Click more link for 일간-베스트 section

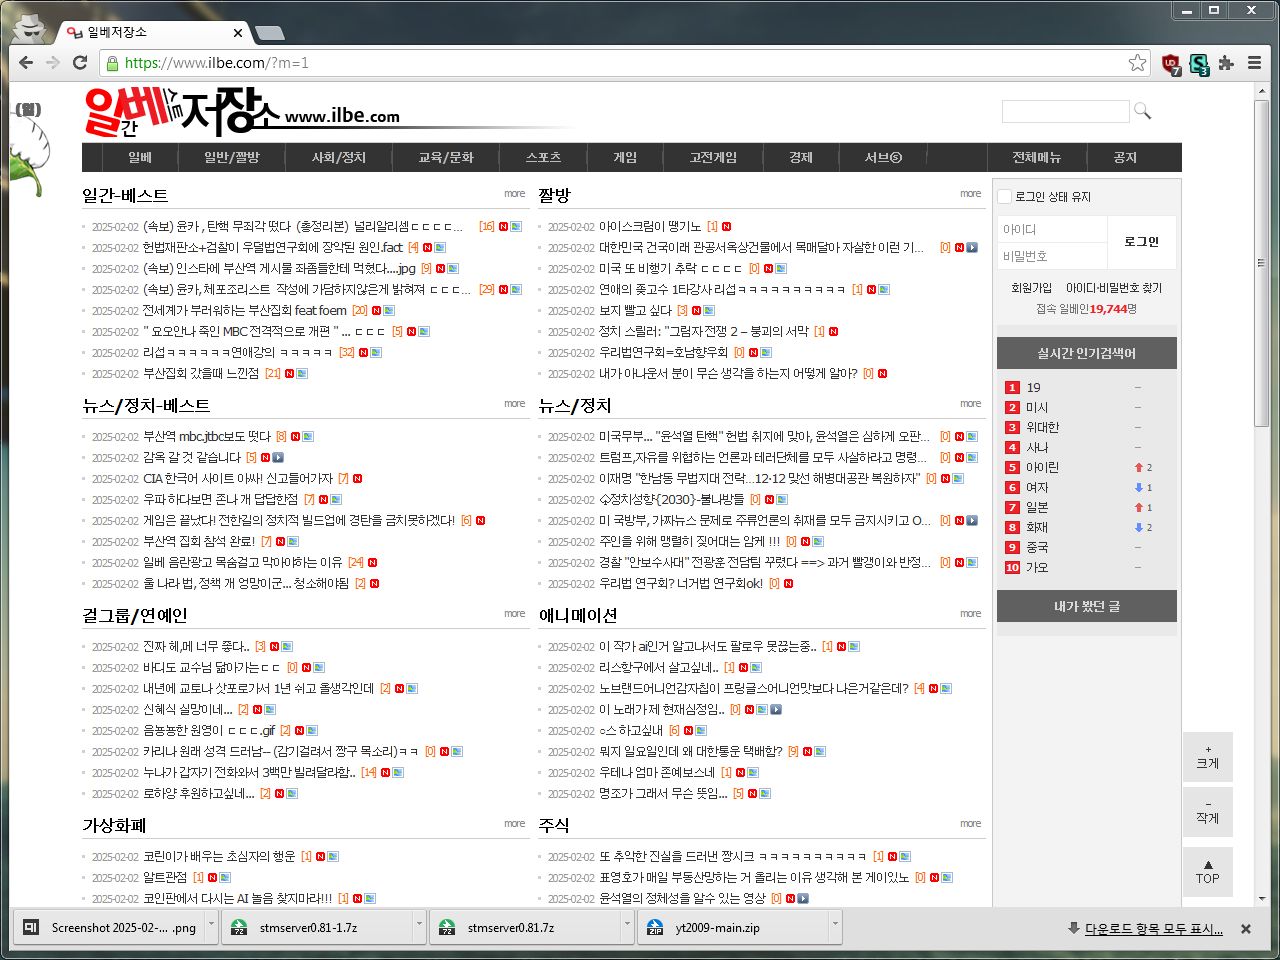[x=514, y=194]
